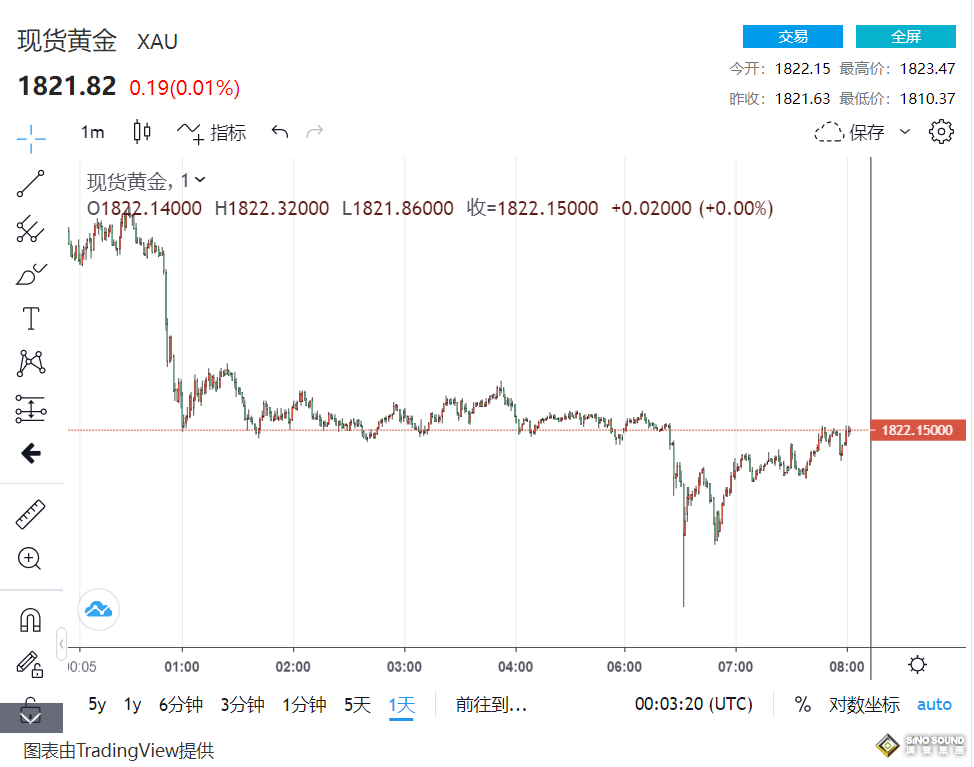Open the candlestick chart style picker
The image size is (974, 767).
(x=142, y=132)
